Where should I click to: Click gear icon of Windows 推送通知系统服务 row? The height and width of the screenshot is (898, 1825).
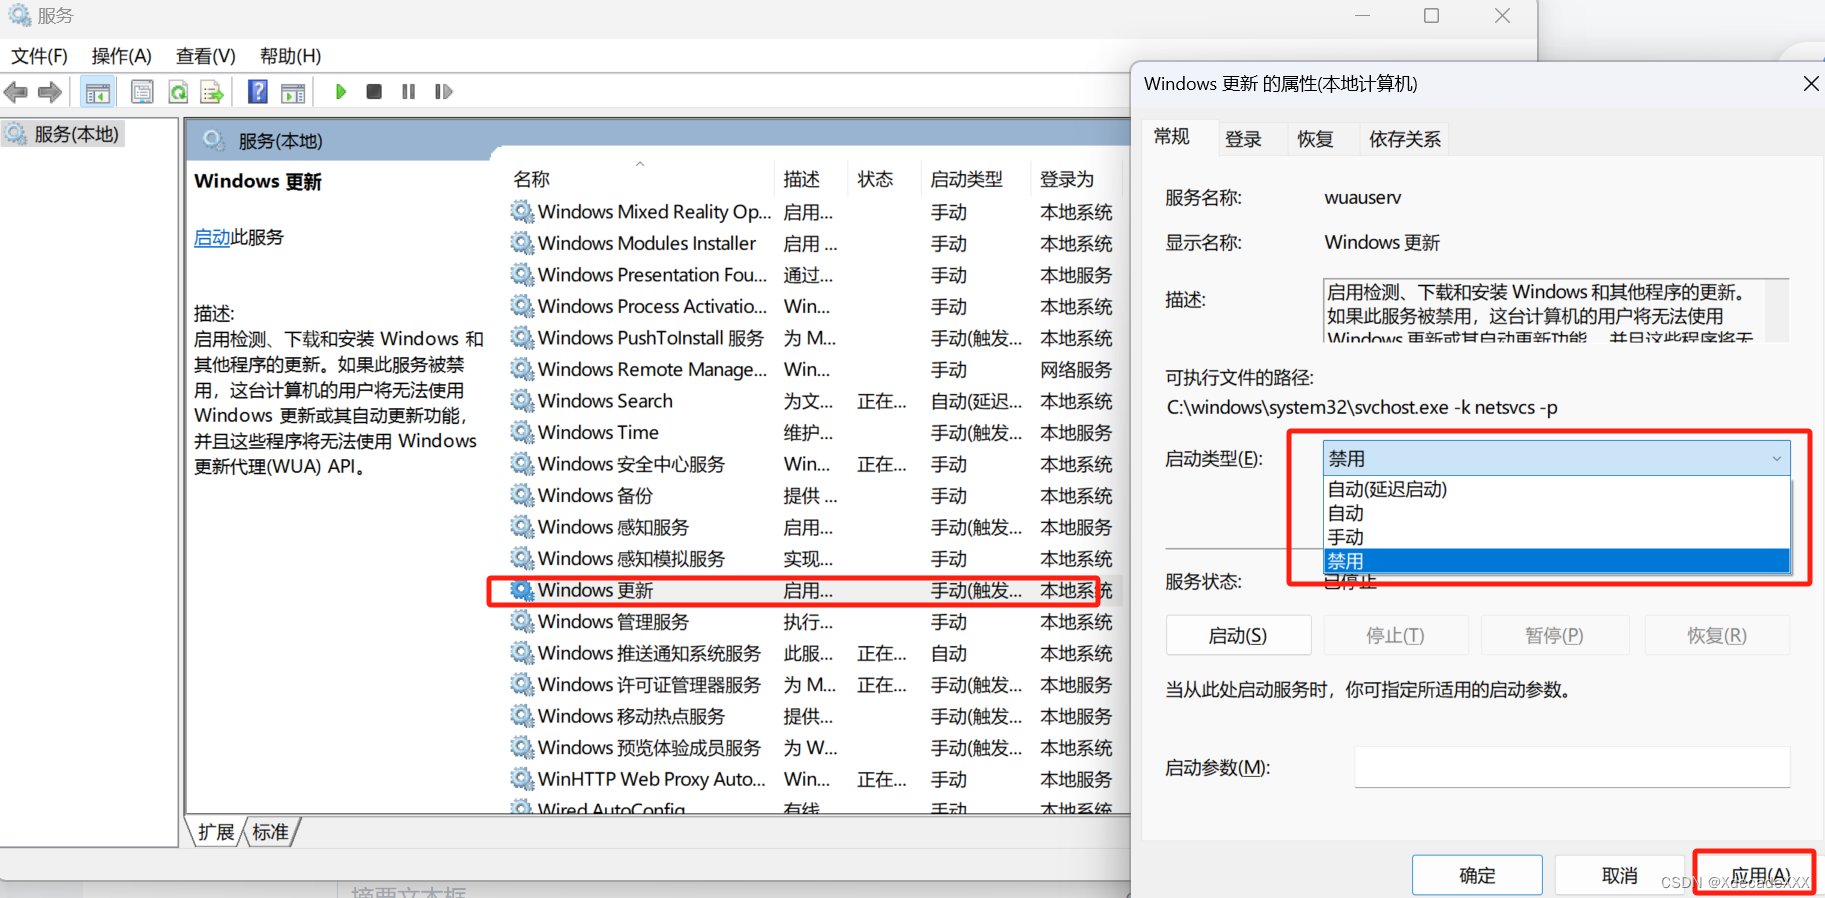point(522,653)
